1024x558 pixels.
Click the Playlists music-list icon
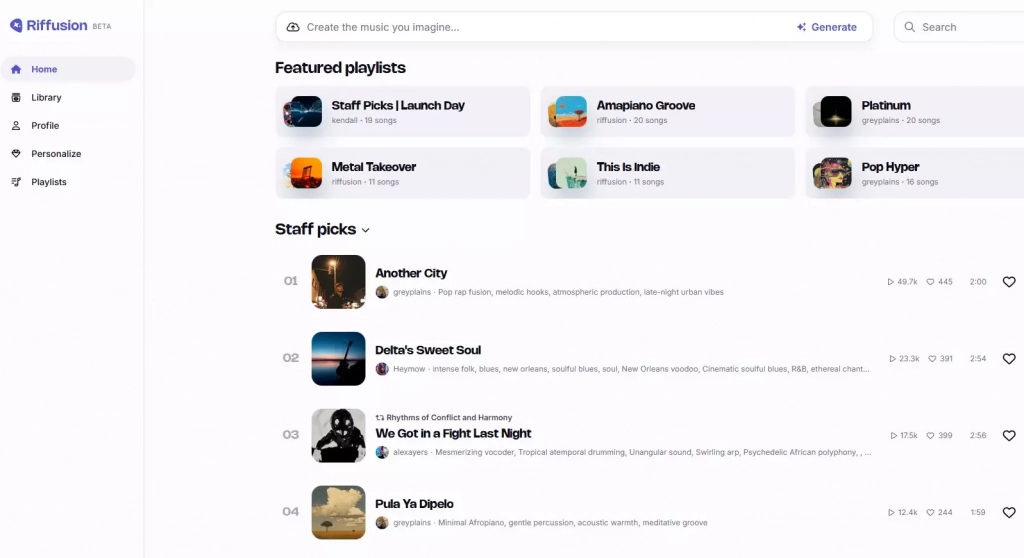[x=16, y=182]
